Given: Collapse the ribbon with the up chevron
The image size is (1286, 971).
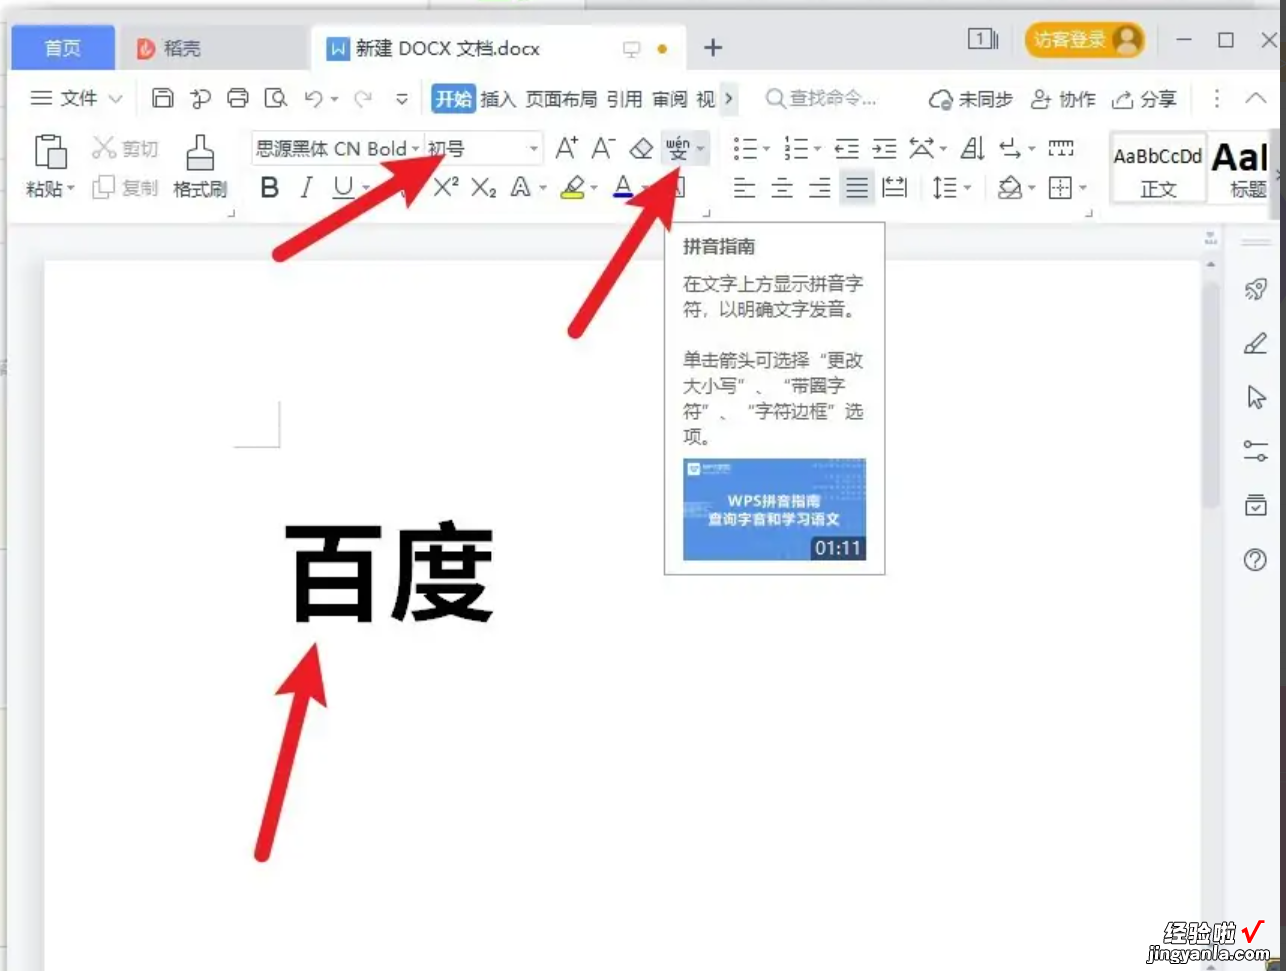Looking at the screenshot, I should click(1256, 98).
